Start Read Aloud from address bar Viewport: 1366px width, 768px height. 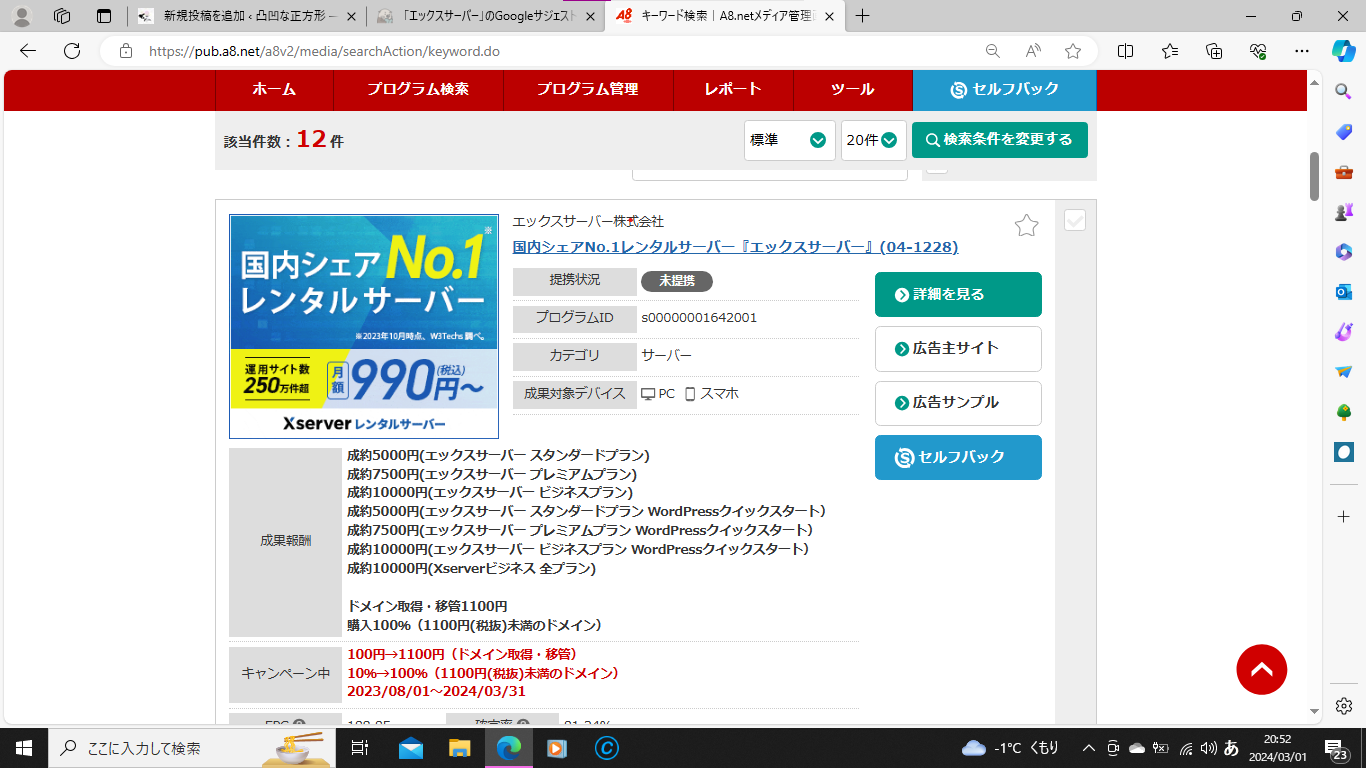1033,51
